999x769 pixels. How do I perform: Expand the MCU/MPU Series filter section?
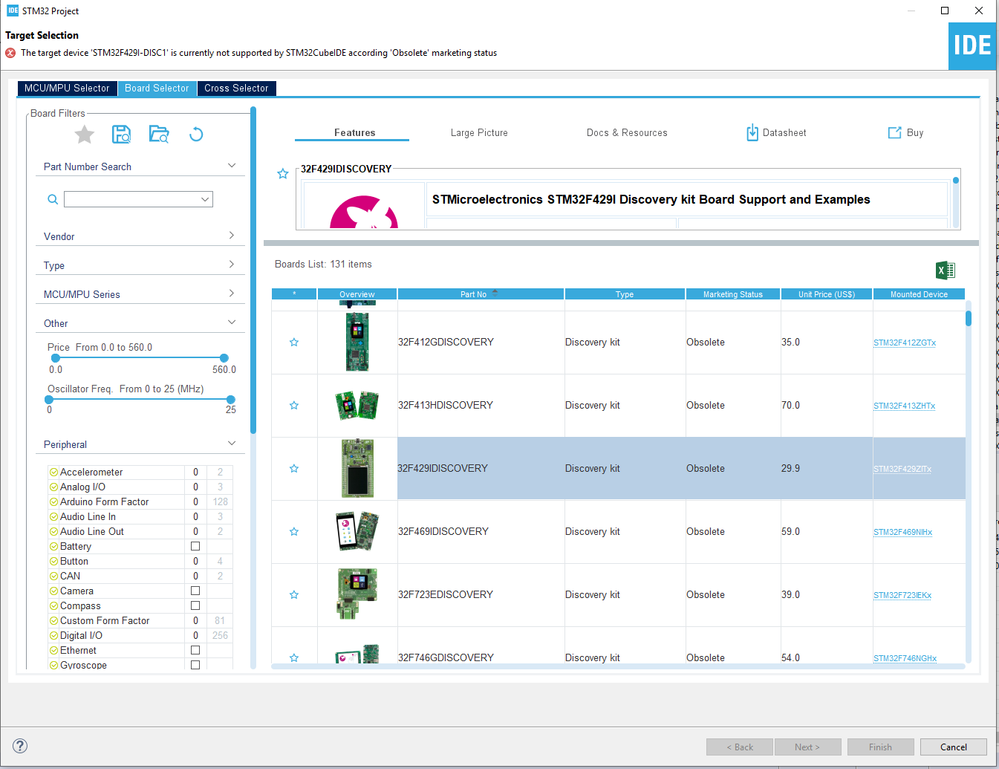[x=232, y=293]
